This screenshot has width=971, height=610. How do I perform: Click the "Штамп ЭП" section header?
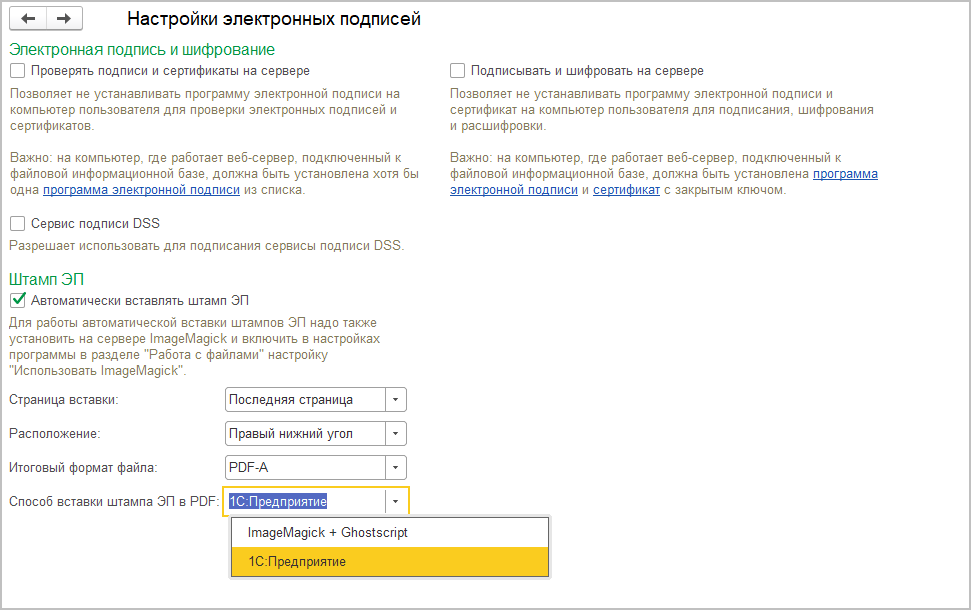pyautogui.click(x=45, y=280)
